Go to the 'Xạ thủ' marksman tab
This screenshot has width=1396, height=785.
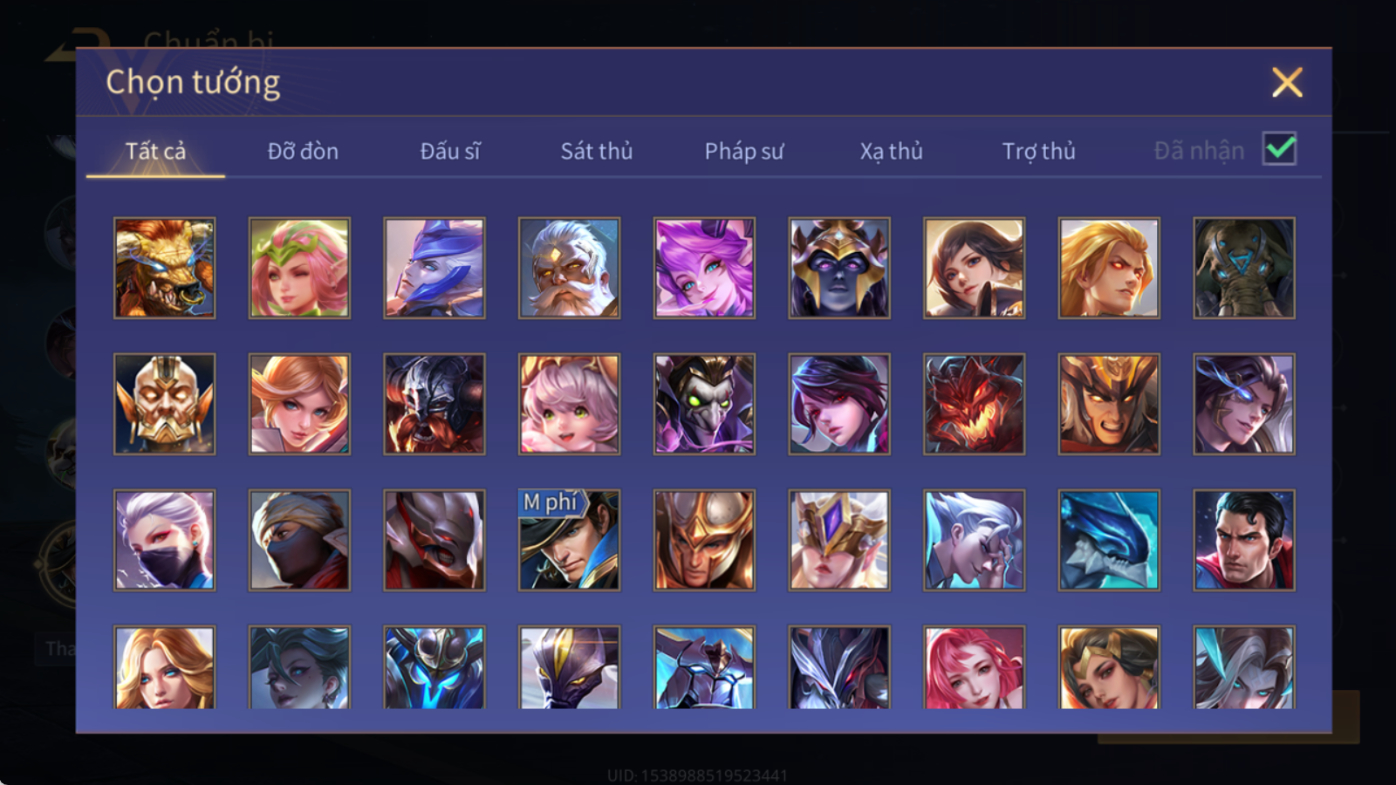891,151
